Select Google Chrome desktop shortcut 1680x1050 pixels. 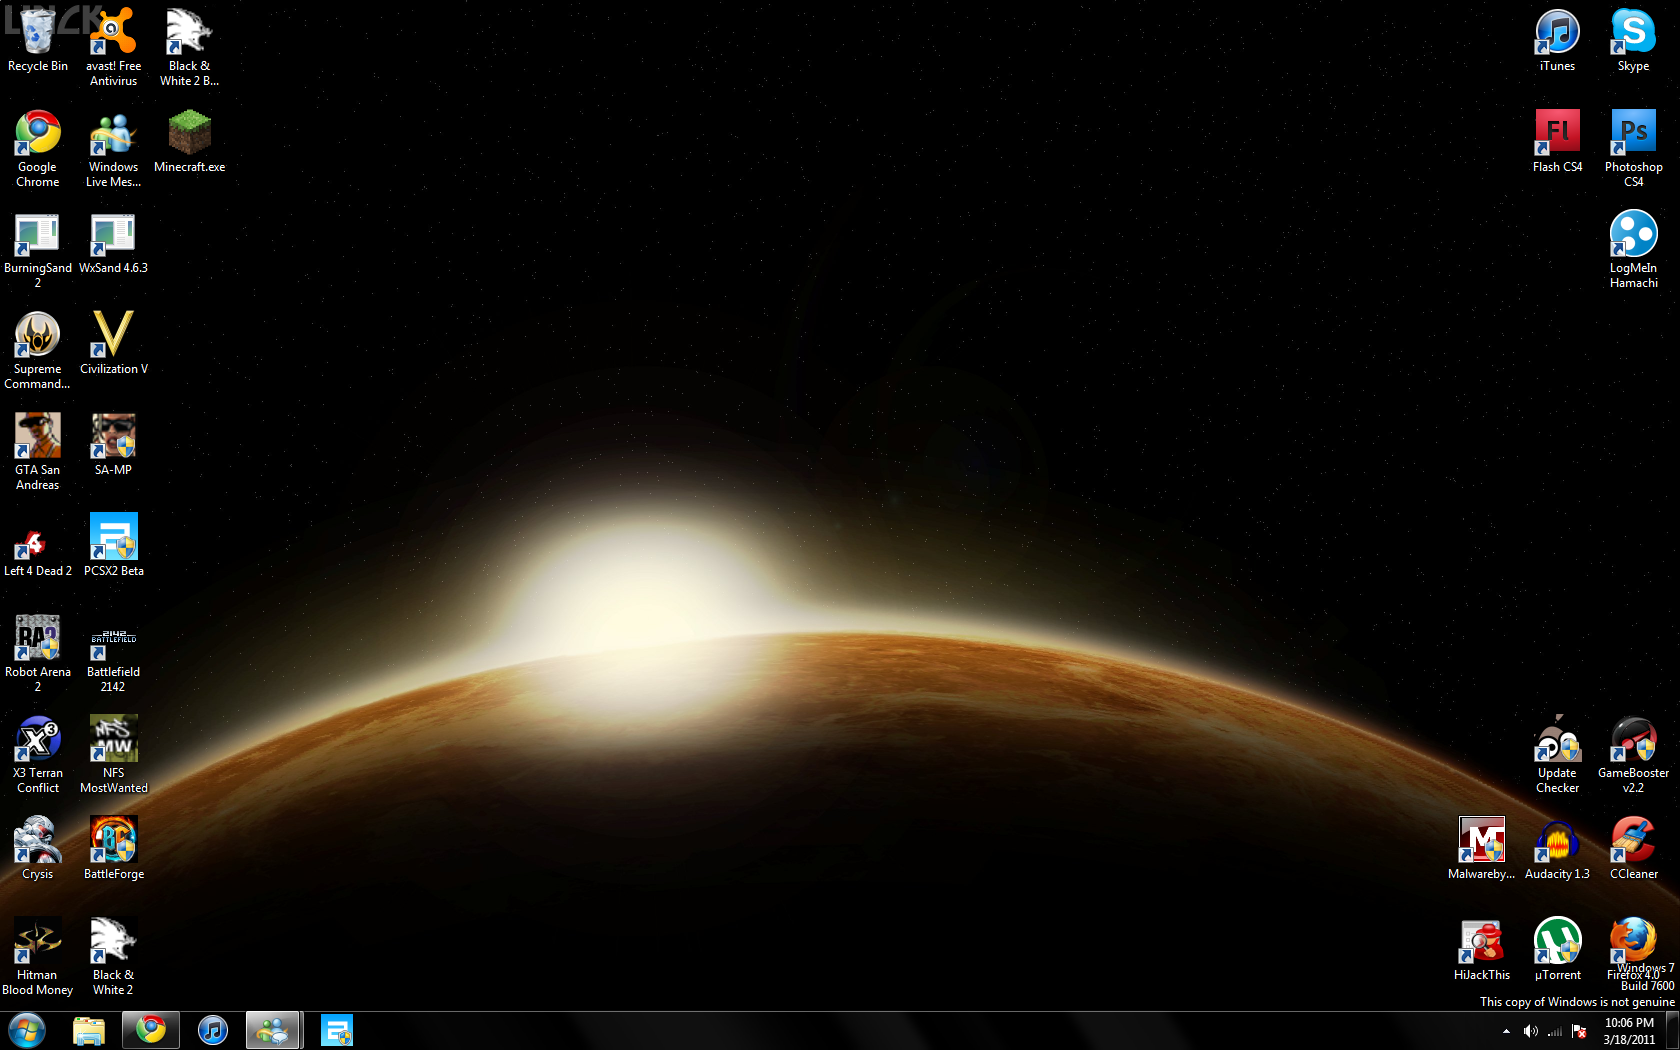coord(38,148)
